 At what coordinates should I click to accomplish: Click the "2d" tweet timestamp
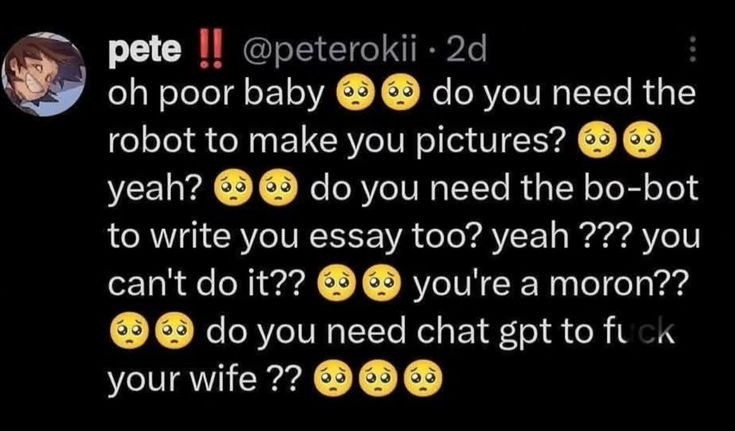[466, 50]
